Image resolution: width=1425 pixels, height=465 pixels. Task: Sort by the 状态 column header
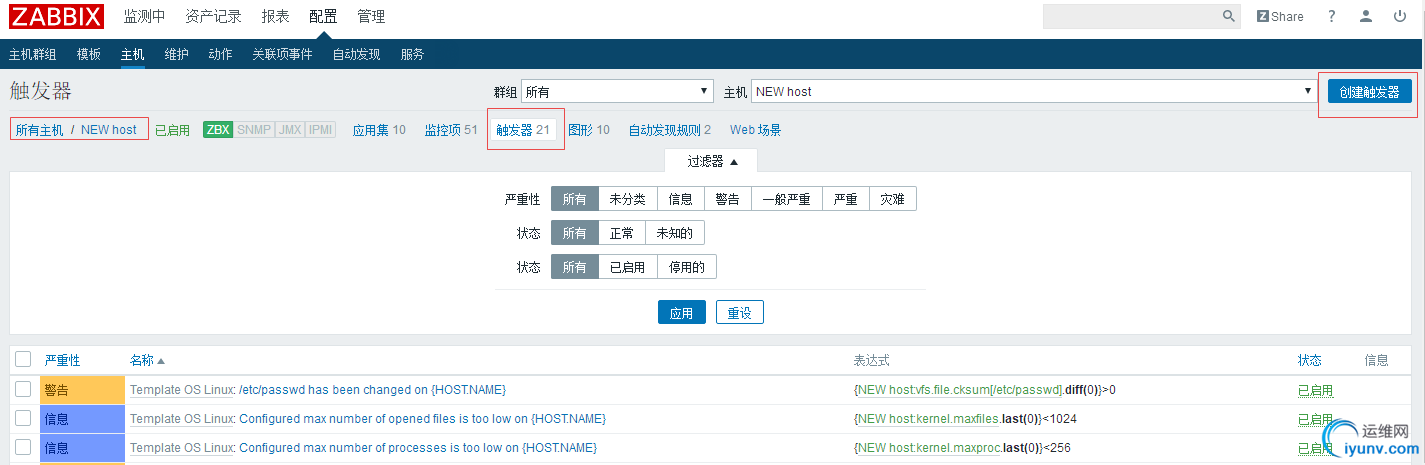[1309, 360]
